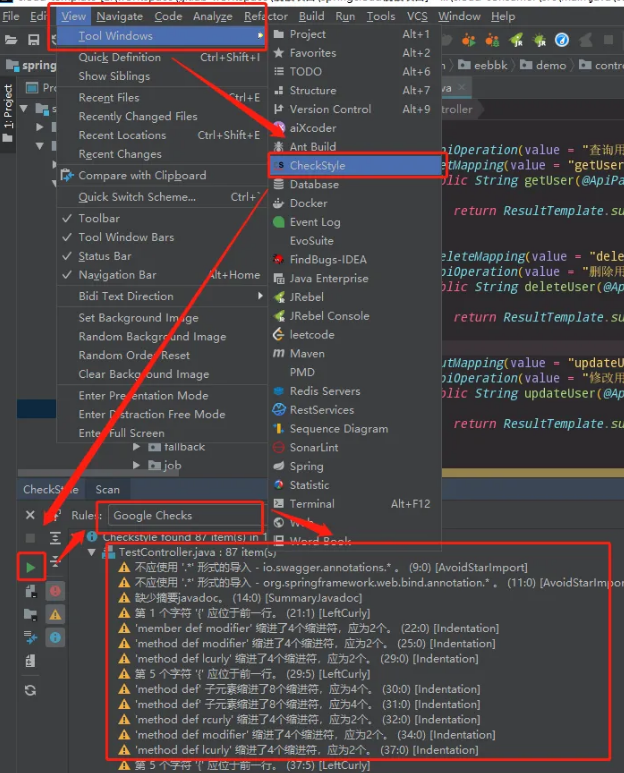The height and width of the screenshot is (773, 624).
Task: Open the Analyze menu
Action: [212, 16]
